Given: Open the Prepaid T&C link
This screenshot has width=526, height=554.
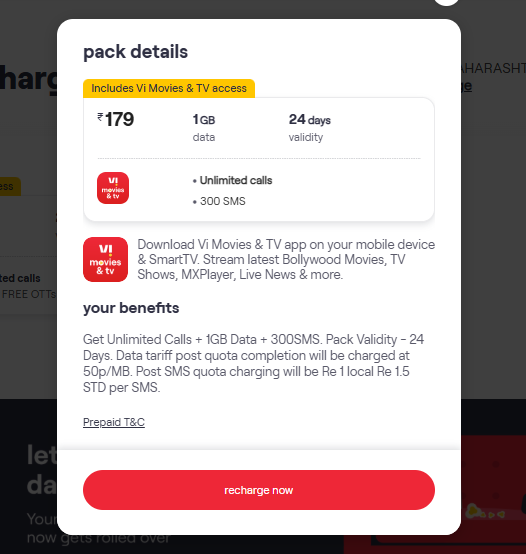Looking at the screenshot, I should pos(114,422).
